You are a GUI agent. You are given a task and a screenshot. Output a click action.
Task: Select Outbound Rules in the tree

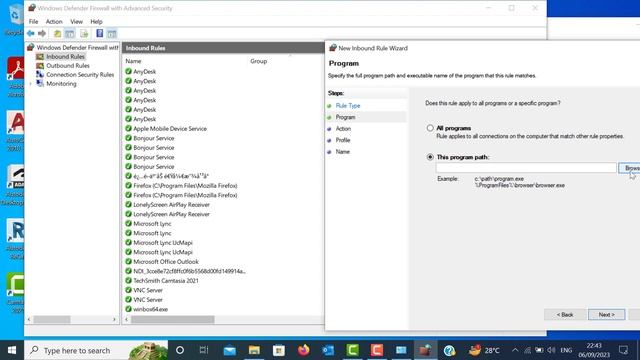[67, 65]
